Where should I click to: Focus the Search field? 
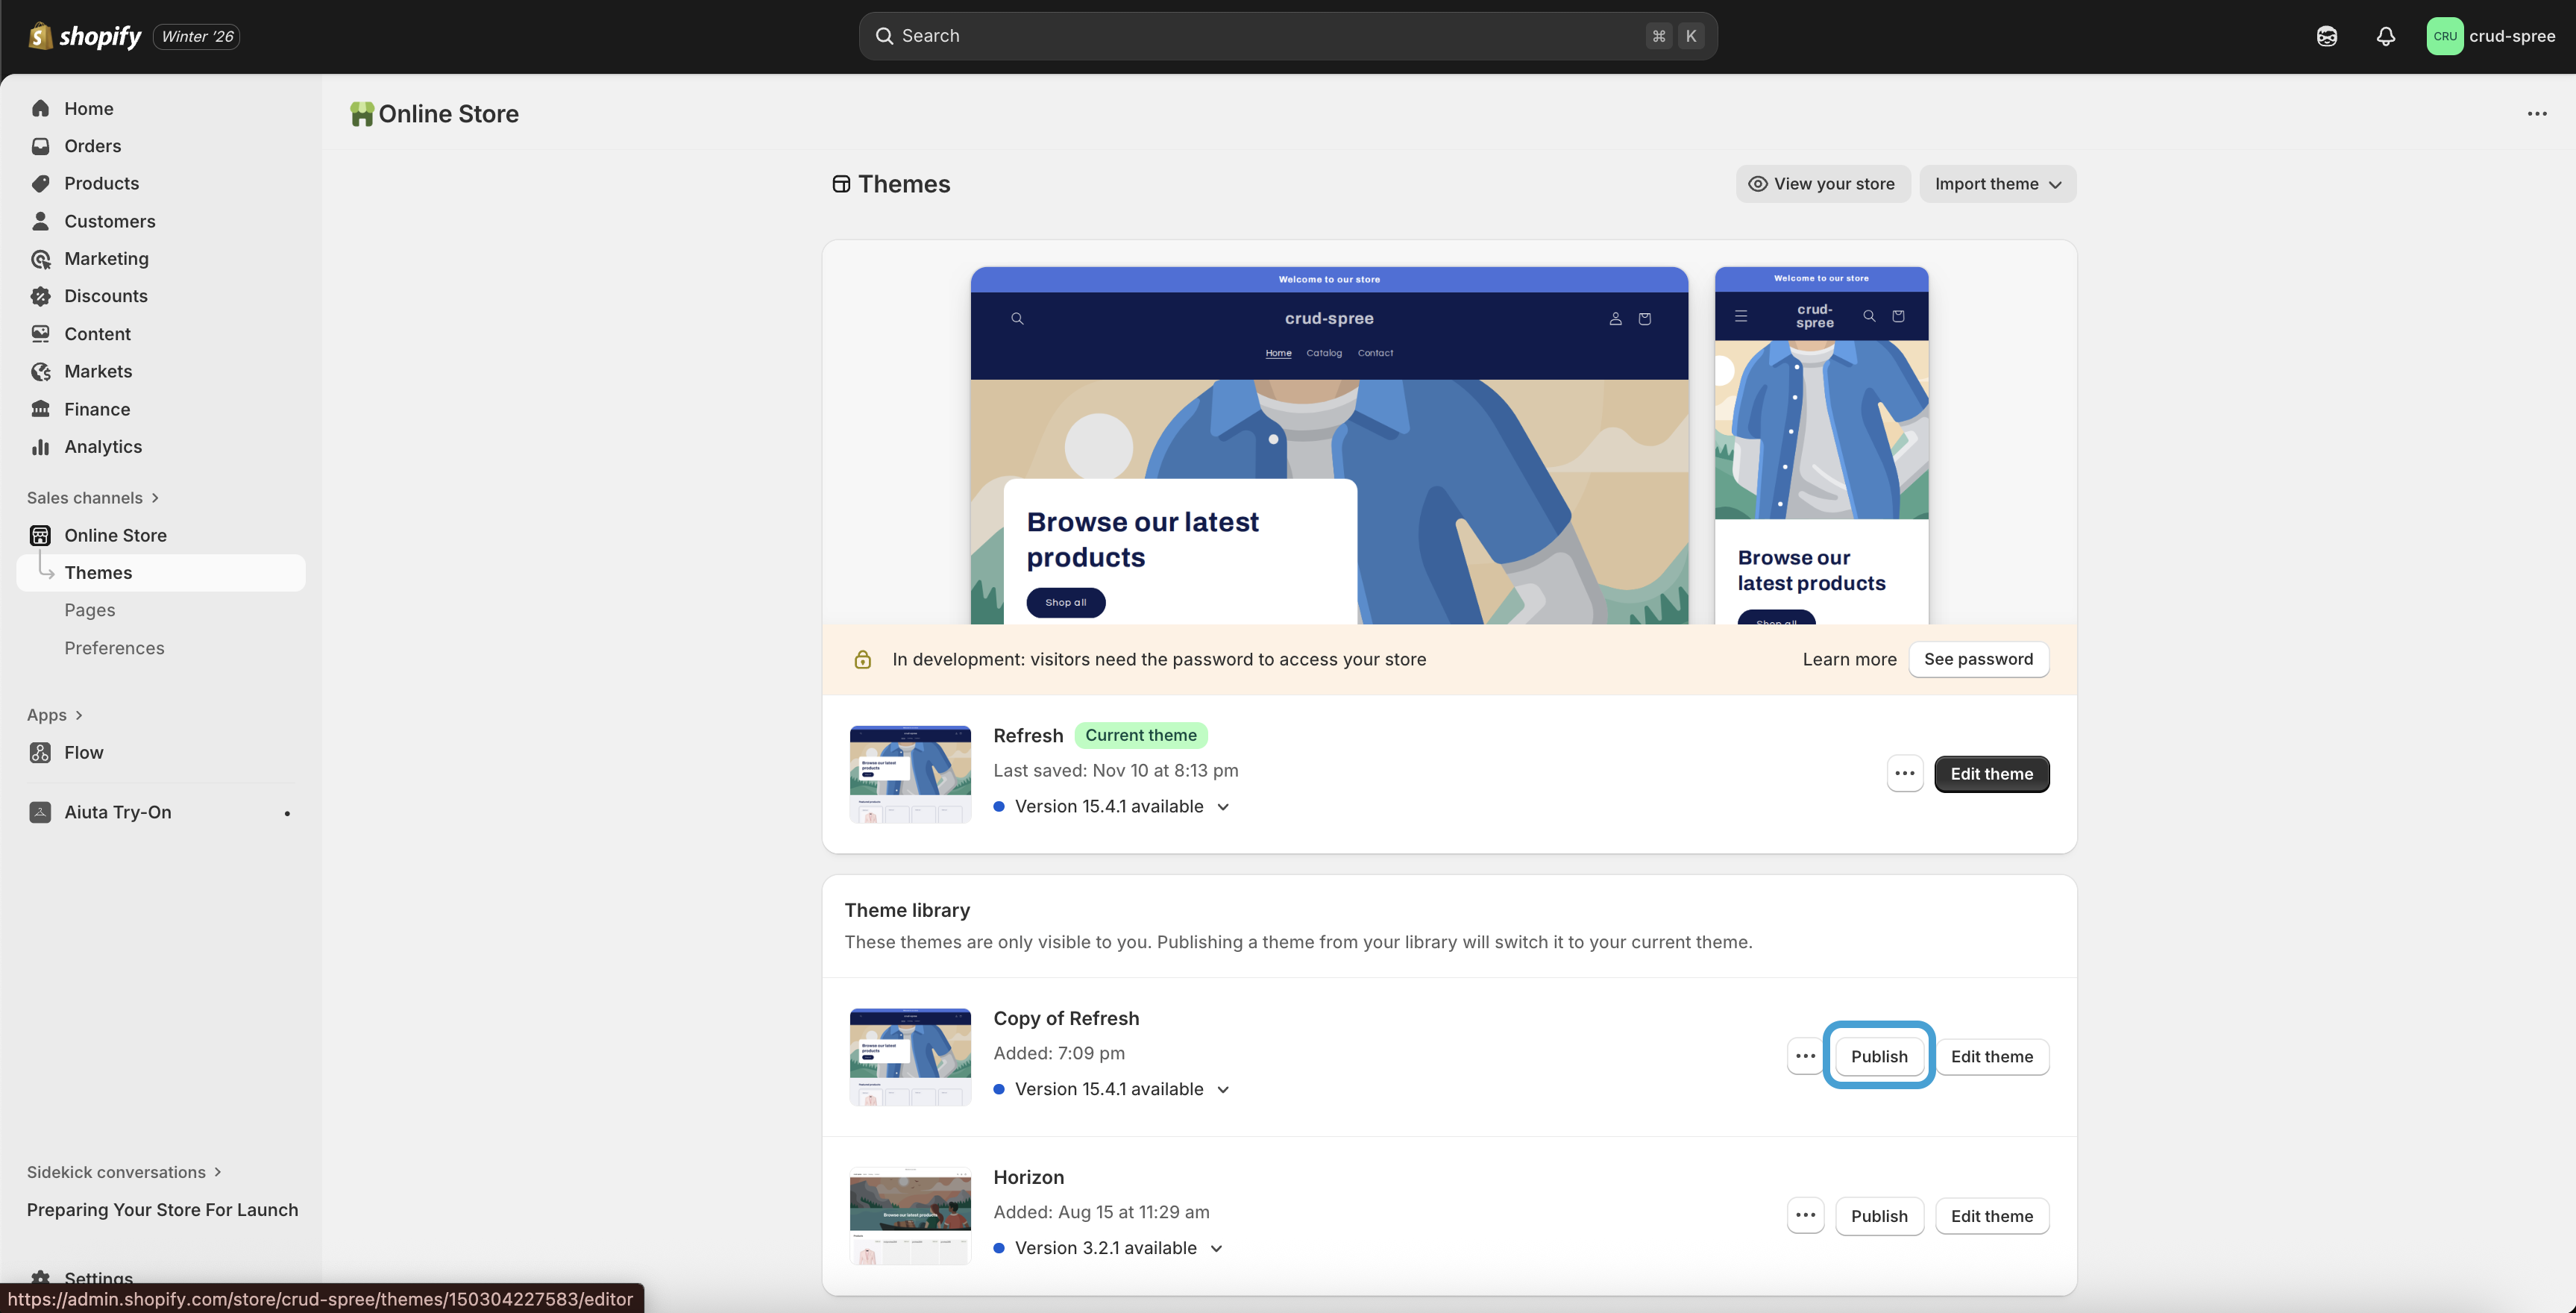[1288, 36]
